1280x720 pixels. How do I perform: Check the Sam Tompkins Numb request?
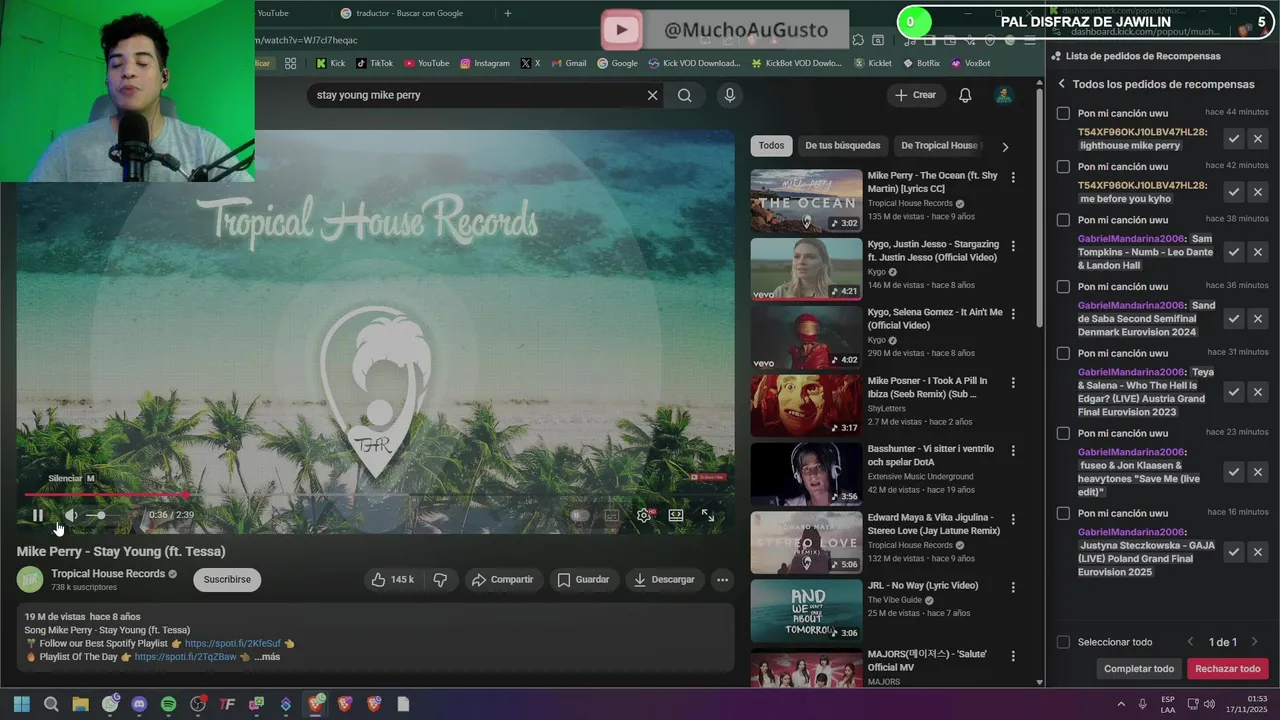pos(1063,220)
